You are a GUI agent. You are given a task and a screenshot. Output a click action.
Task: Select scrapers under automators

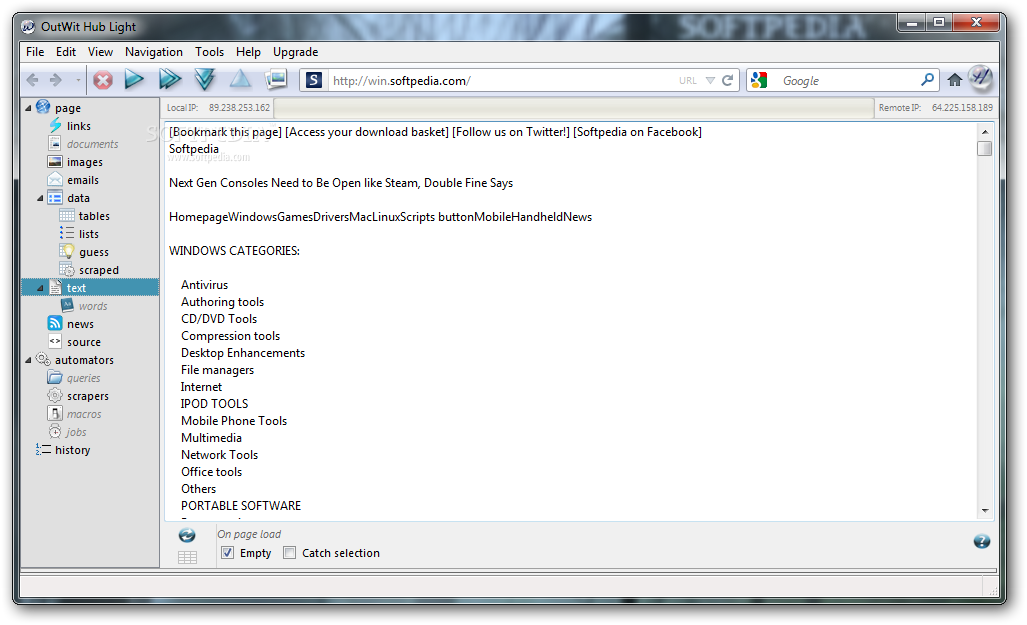click(88, 396)
